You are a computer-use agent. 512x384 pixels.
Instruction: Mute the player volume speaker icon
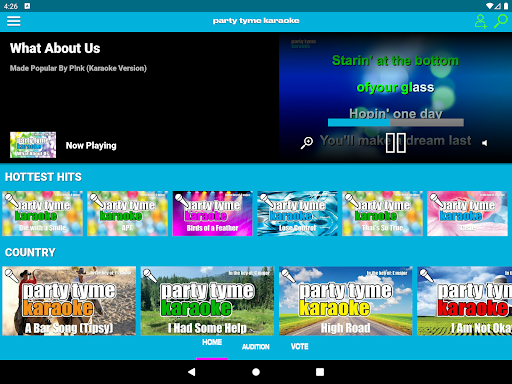coord(485,143)
